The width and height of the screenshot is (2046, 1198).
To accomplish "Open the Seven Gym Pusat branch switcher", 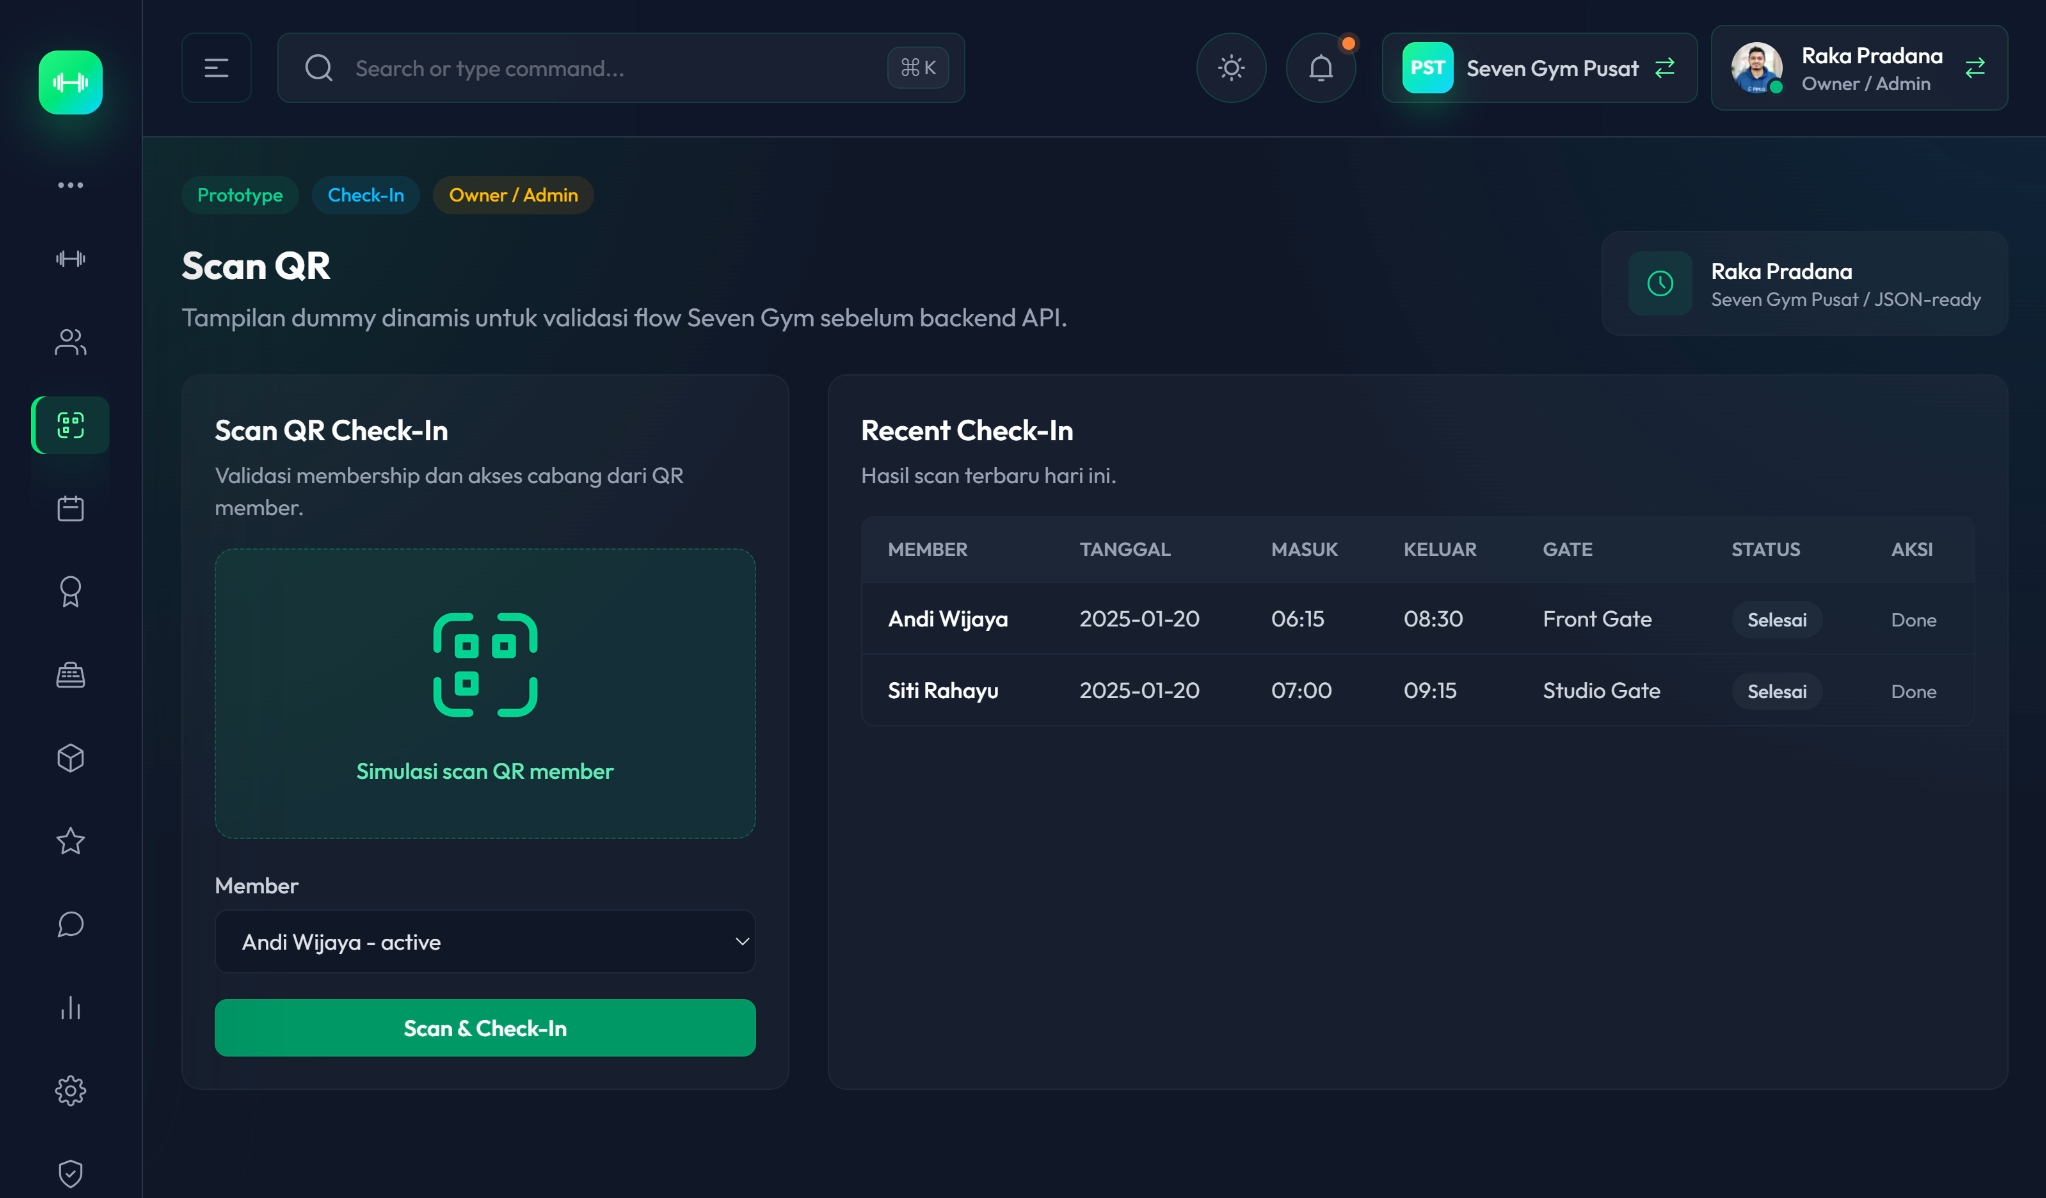I will (1539, 68).
